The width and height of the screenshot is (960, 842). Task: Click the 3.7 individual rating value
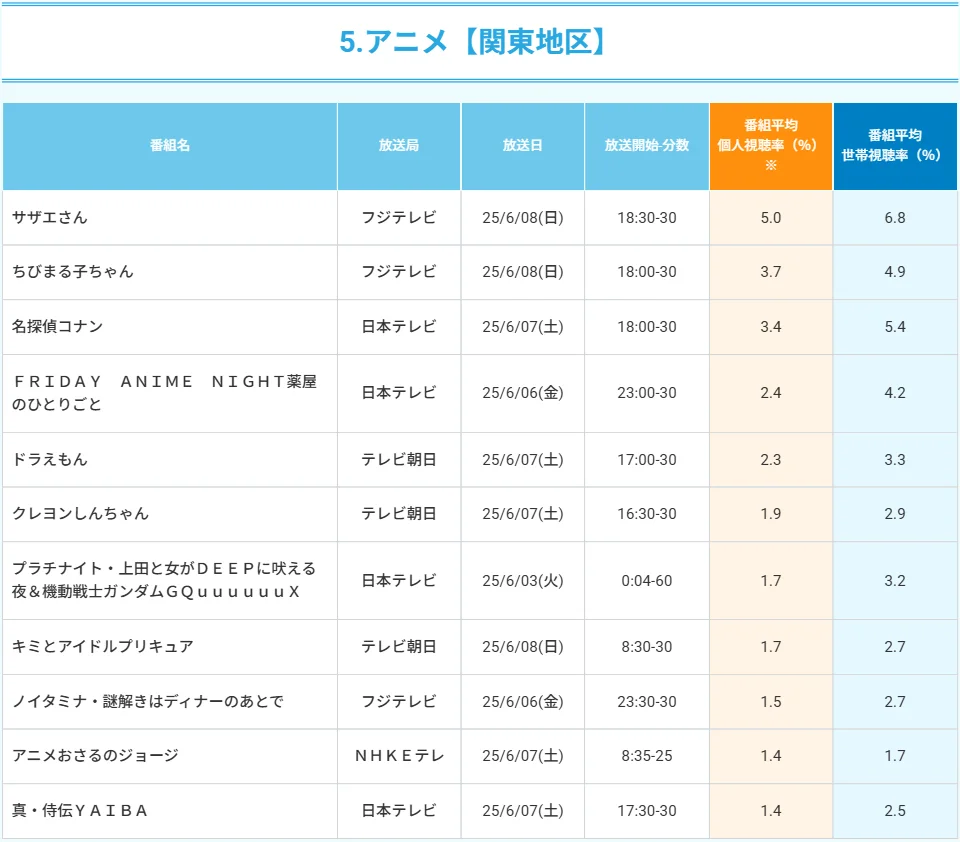coord(770,271)
